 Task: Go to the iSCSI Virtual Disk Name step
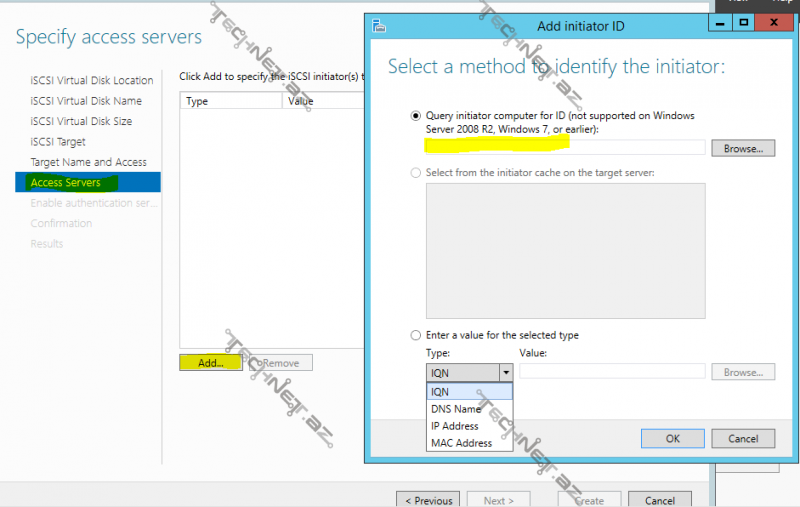(86, 101)
